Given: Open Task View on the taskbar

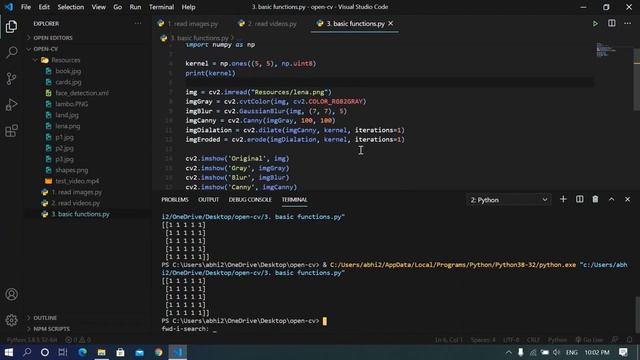Looking at the screenshot, I should pos(63,352).
